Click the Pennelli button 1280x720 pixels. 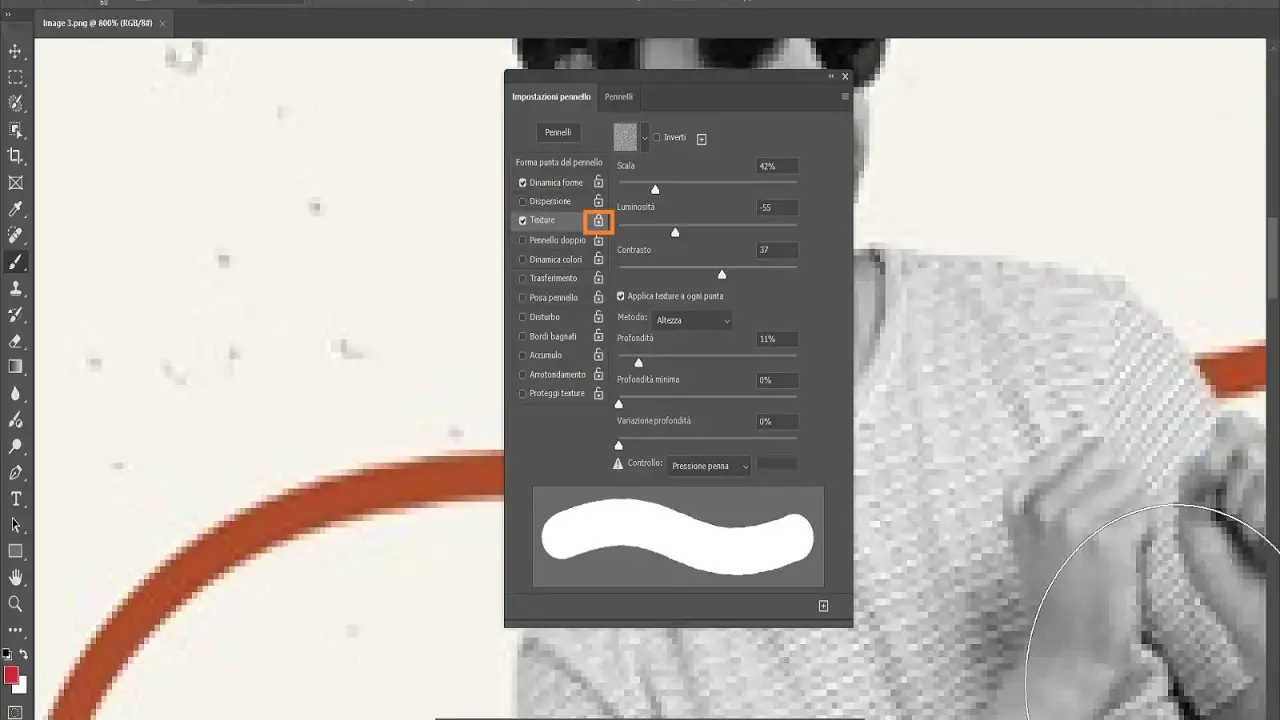pyautogui.click(x=558, y=132)
